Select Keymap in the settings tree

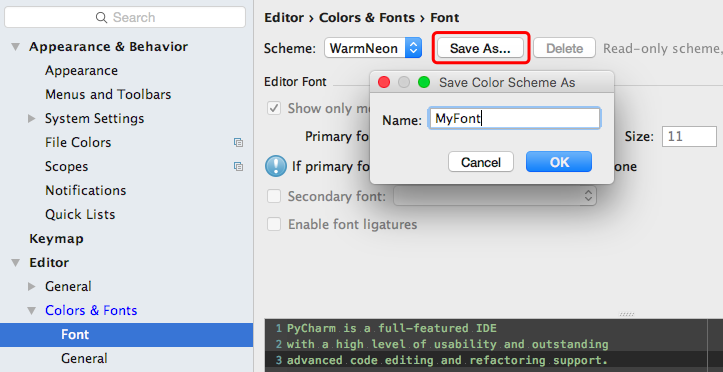click(x=56, y=238)
